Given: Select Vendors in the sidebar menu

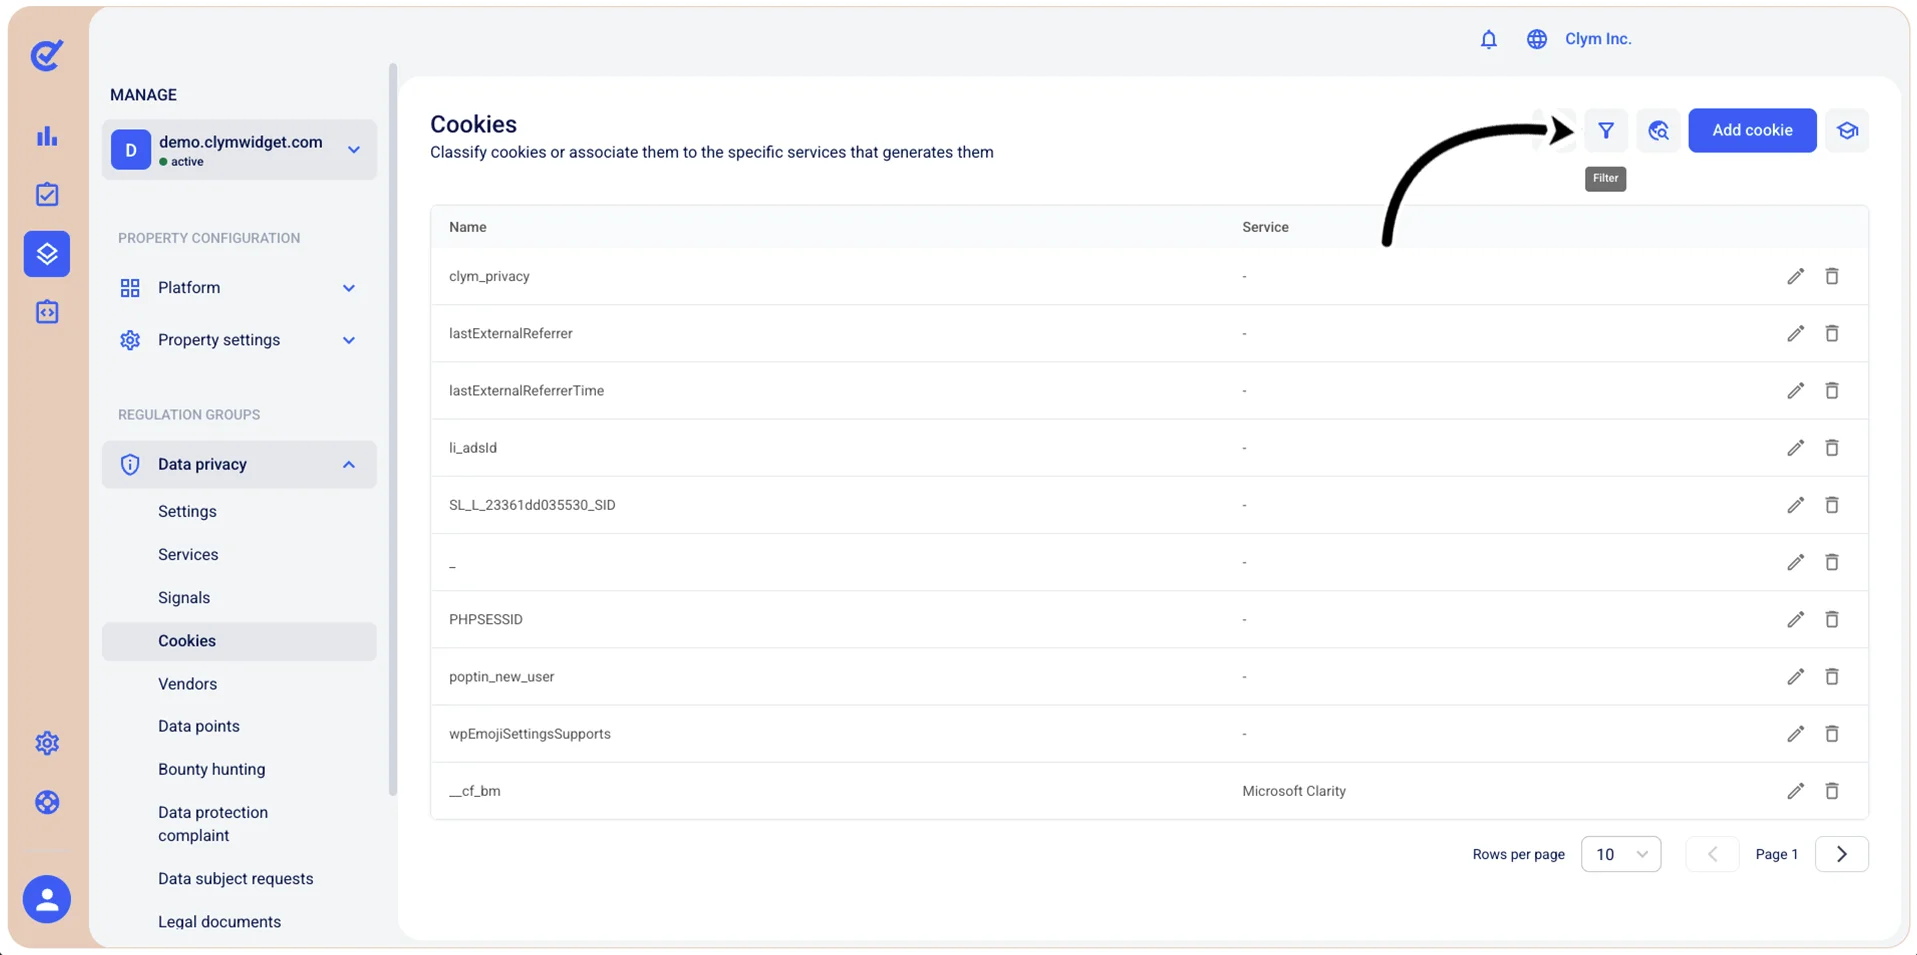Looking at the screenshot, I should click(187, 684).
